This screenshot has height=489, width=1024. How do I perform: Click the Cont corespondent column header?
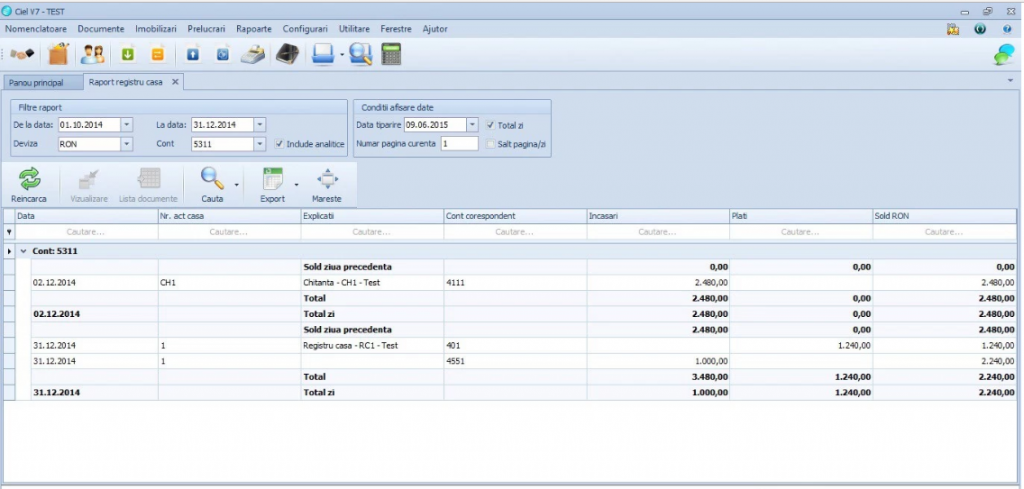(515, 215)
